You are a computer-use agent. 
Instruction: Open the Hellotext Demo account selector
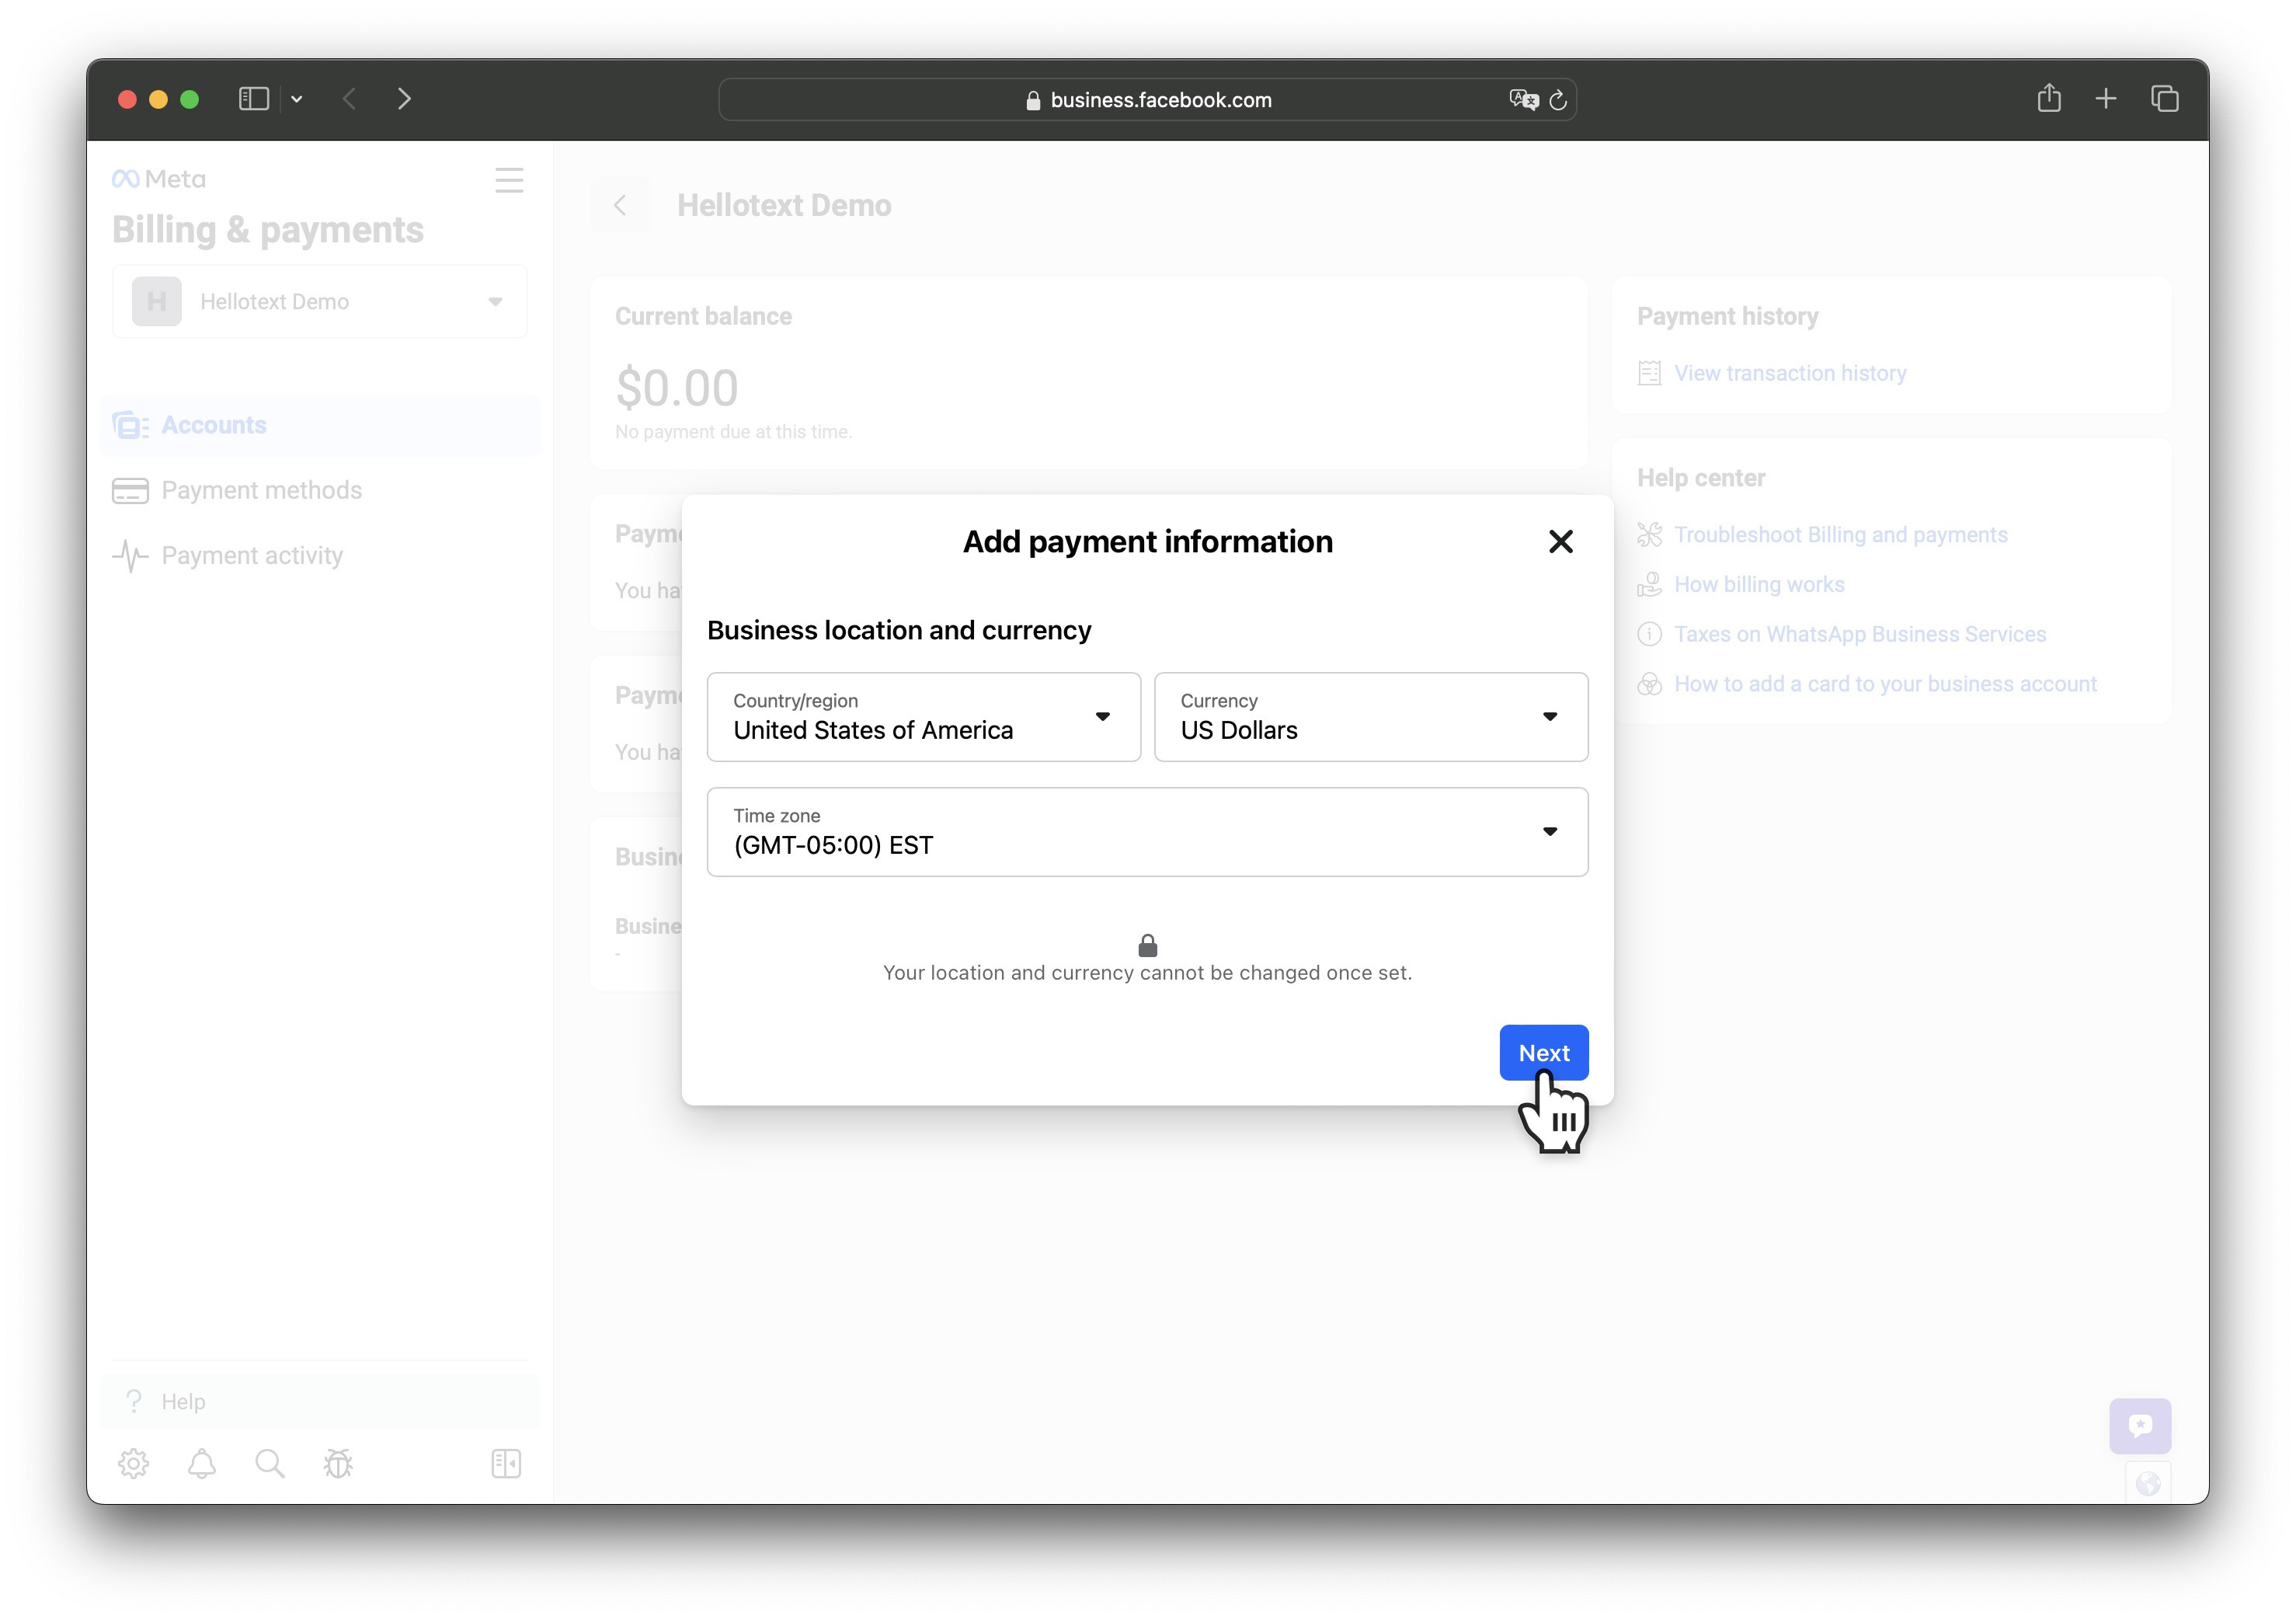click(319, 301)
